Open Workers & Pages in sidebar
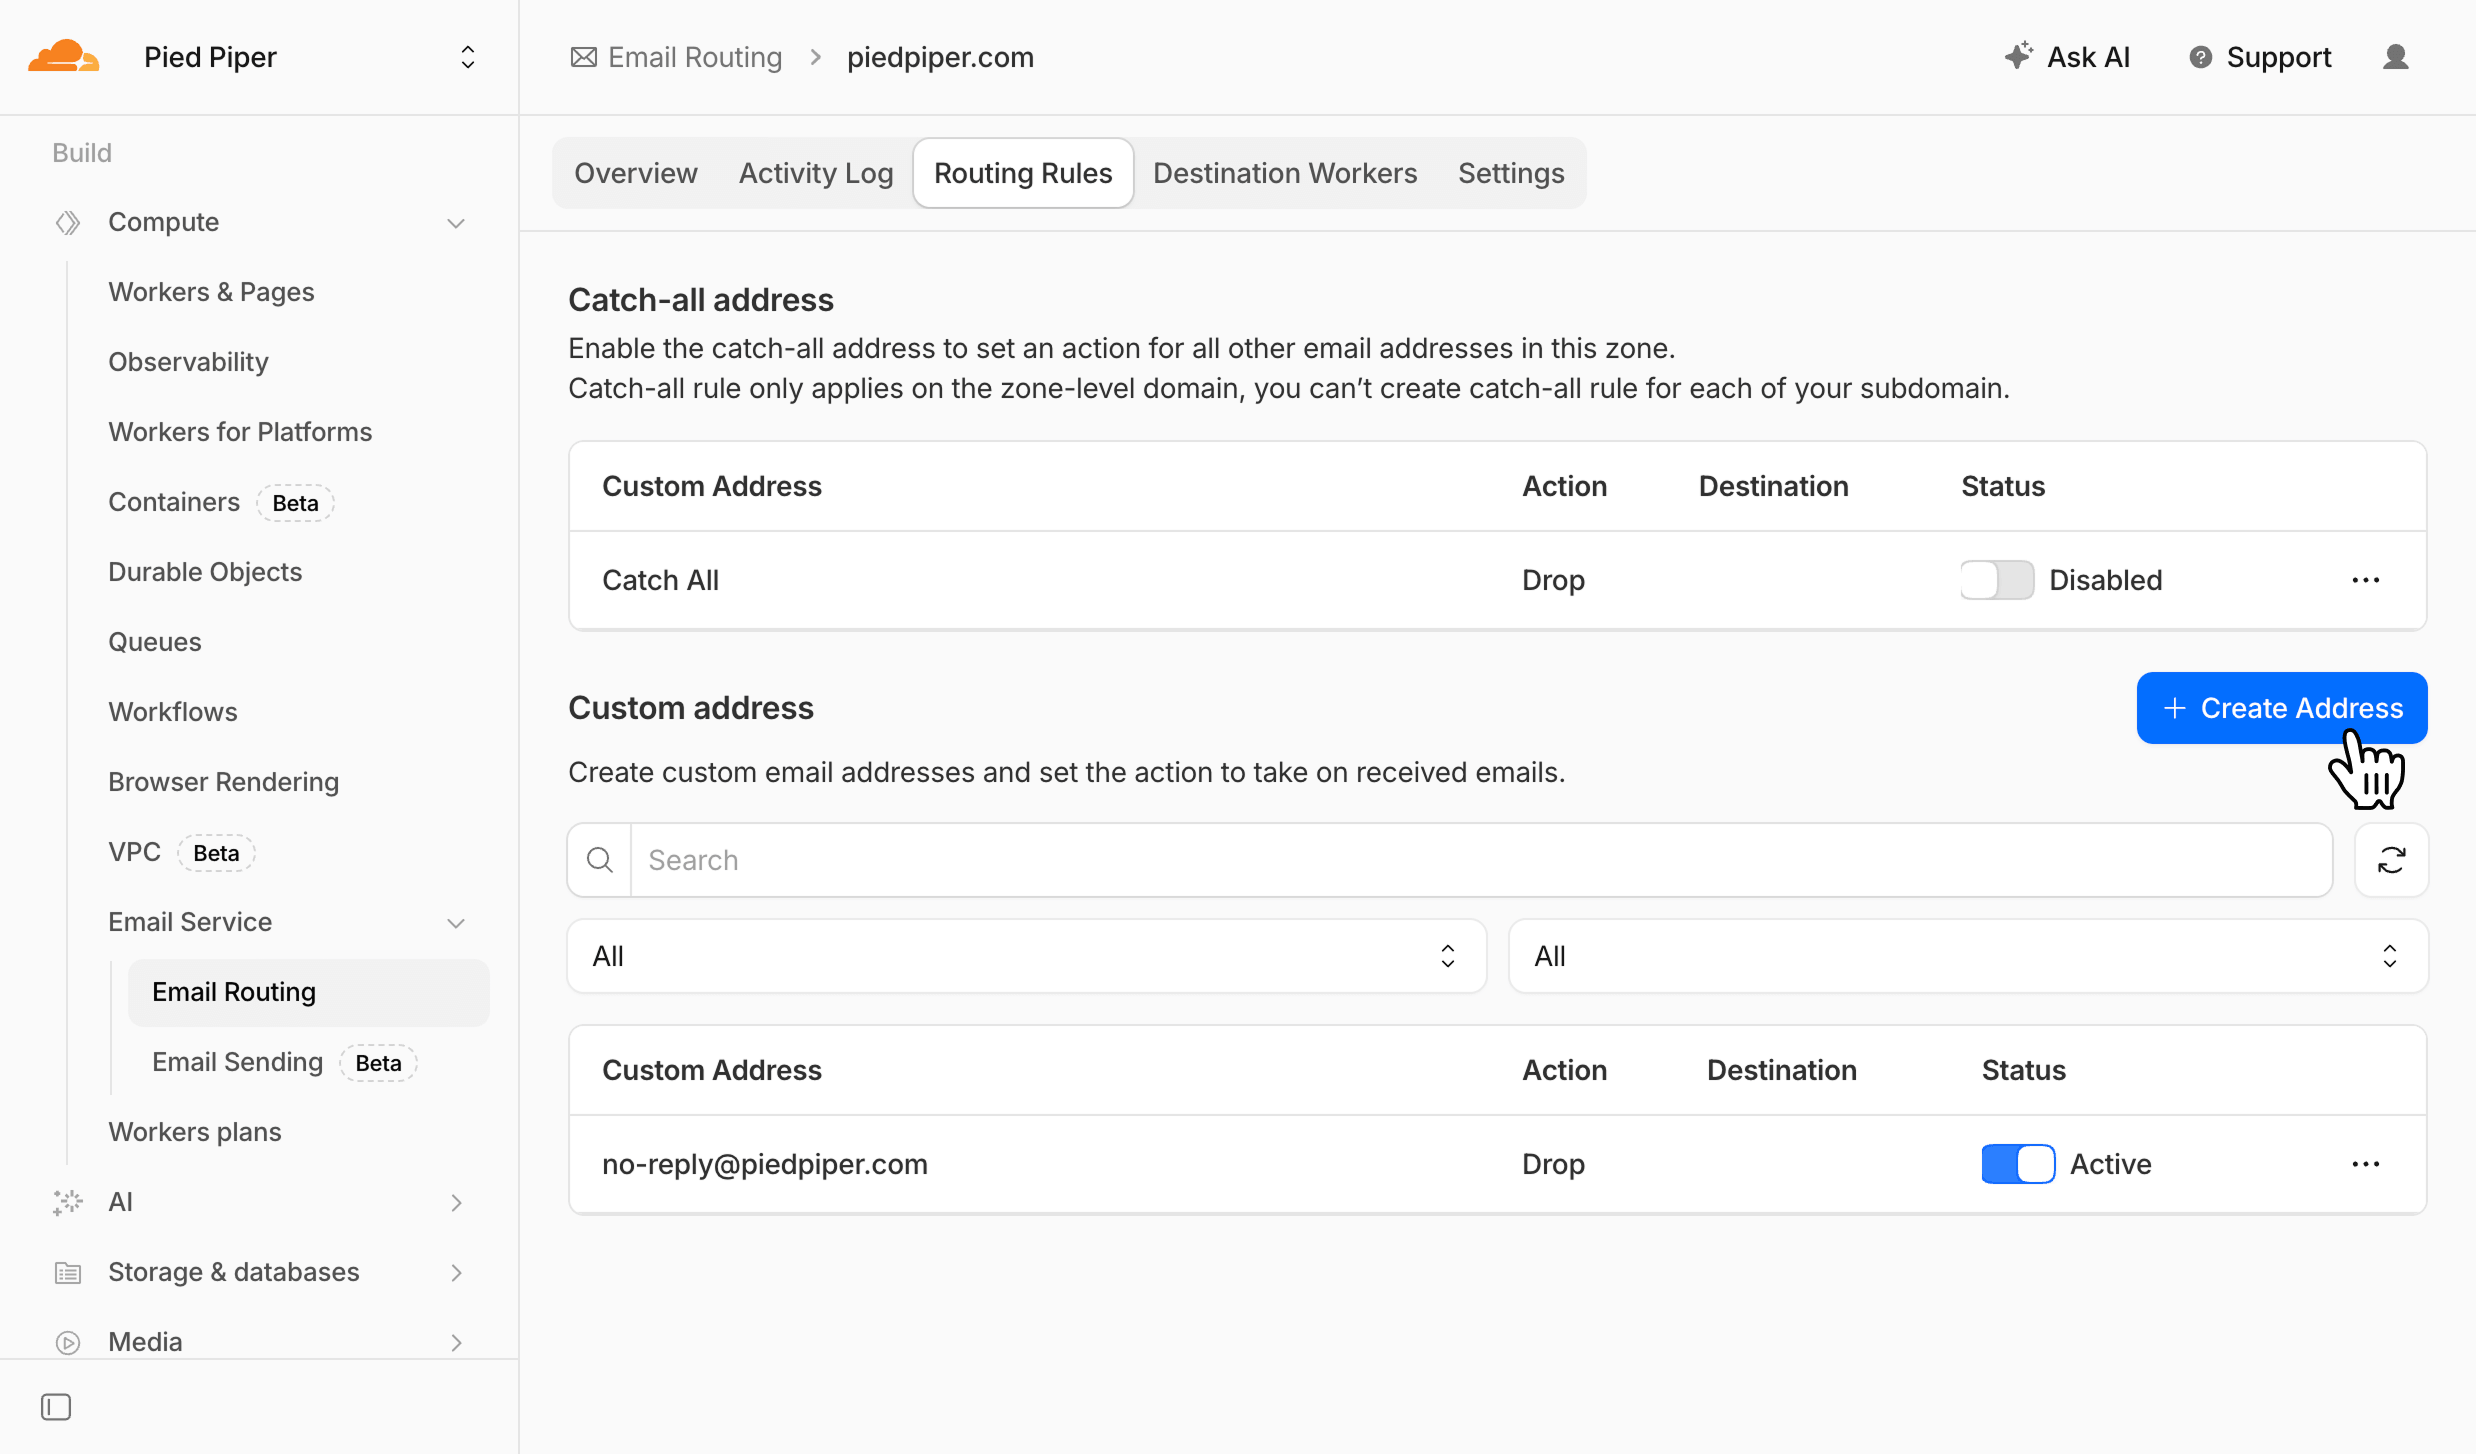Viewport: 2476px width, 1454px height. click(211, 292)
